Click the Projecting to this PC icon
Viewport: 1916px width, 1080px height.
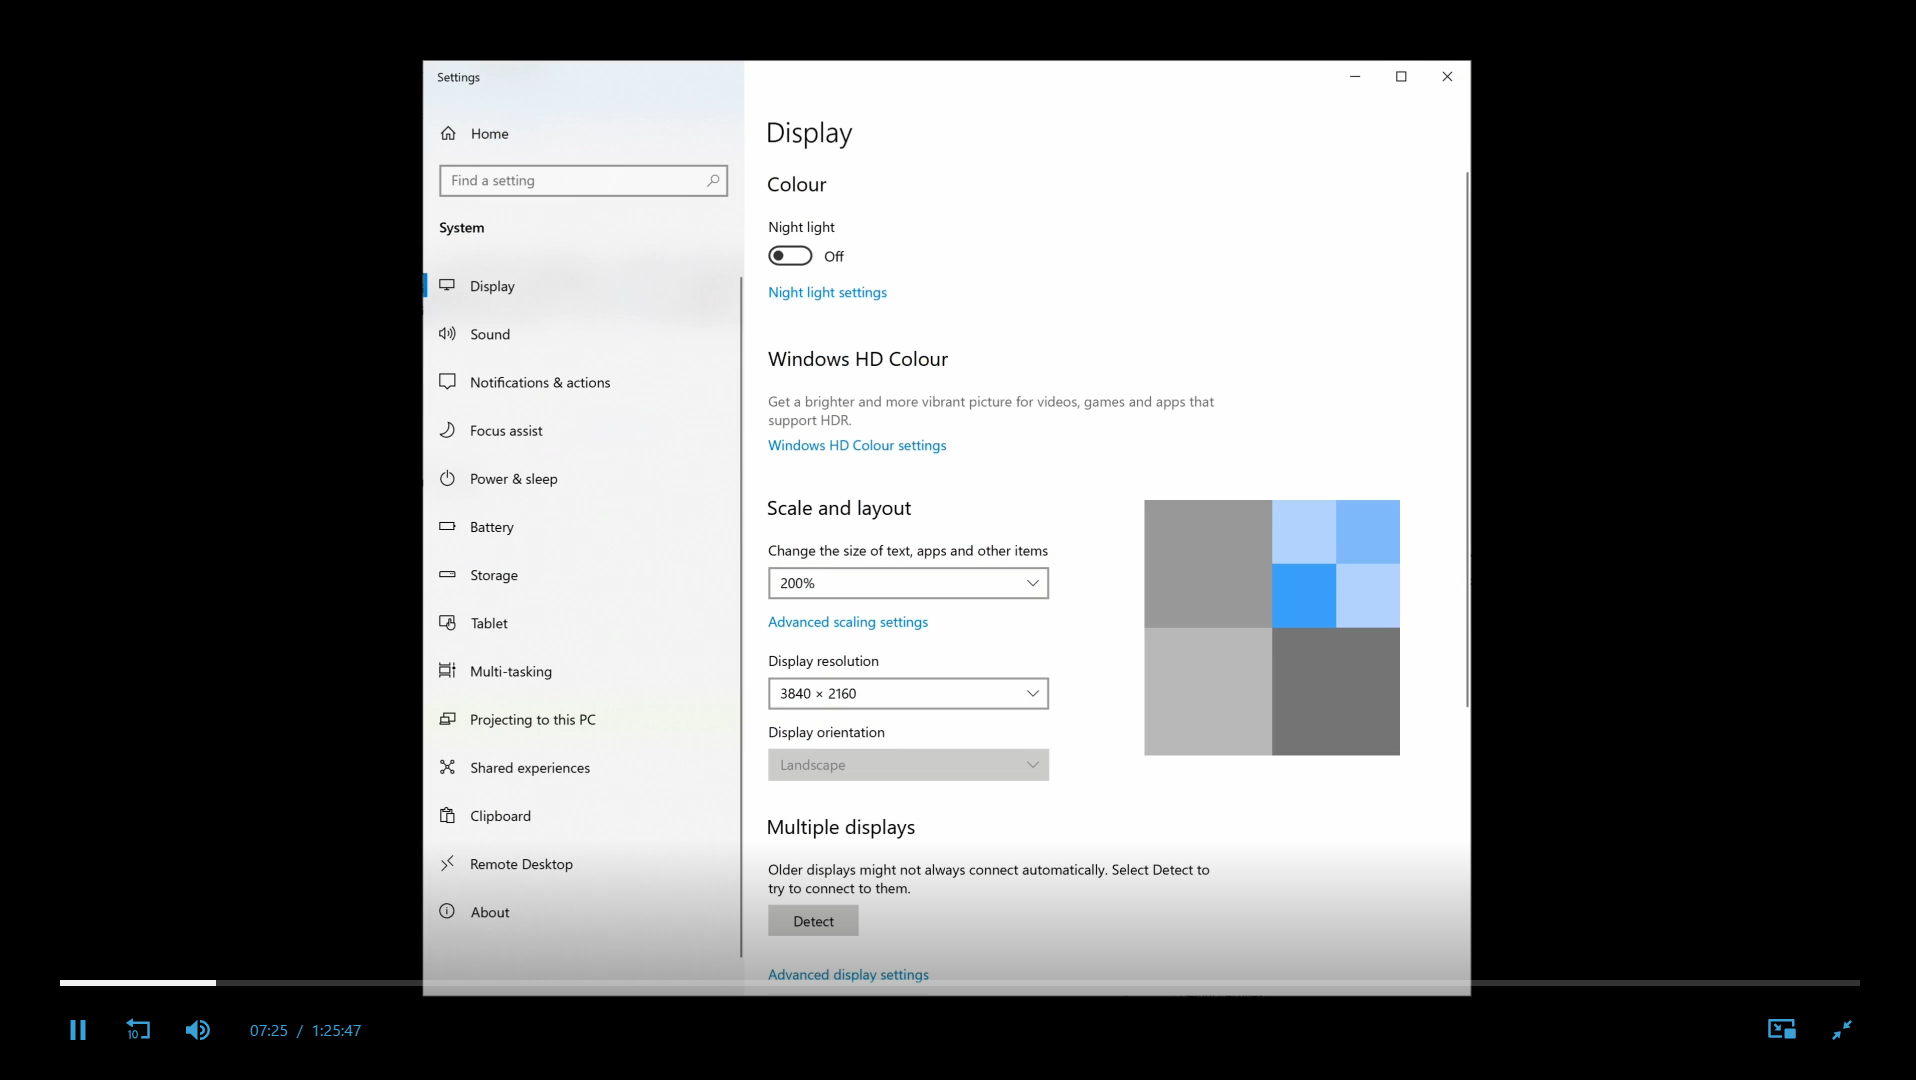tap(447, 718)
